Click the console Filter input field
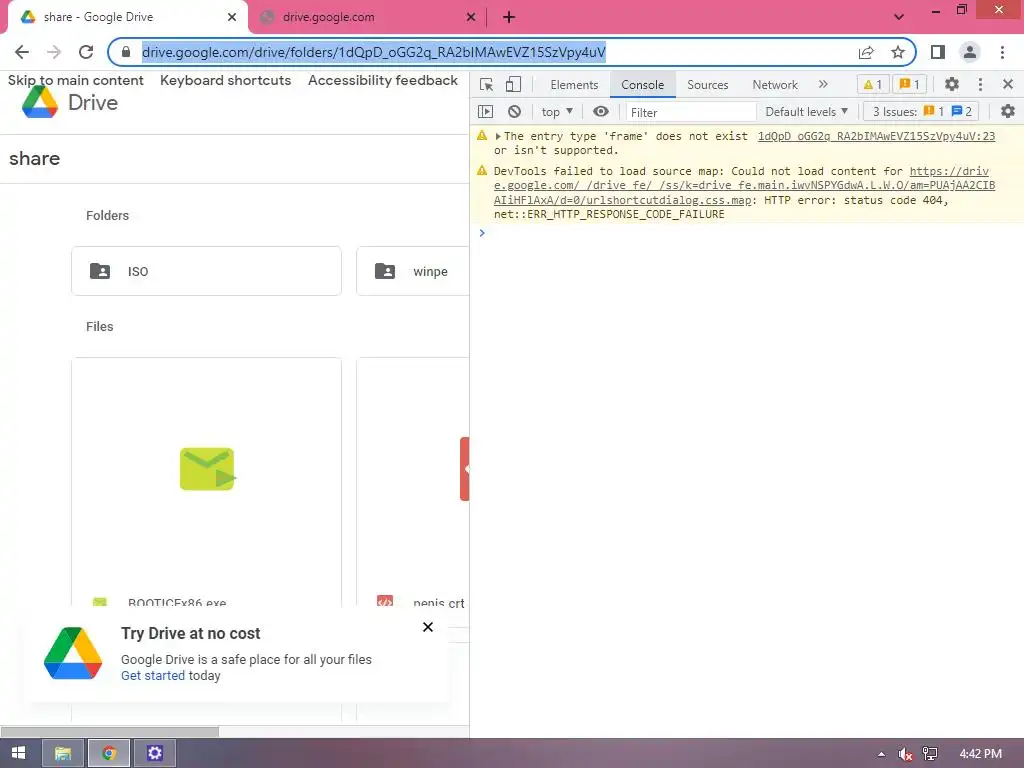The image size is (1024, 768). click(x=691, y=112)
